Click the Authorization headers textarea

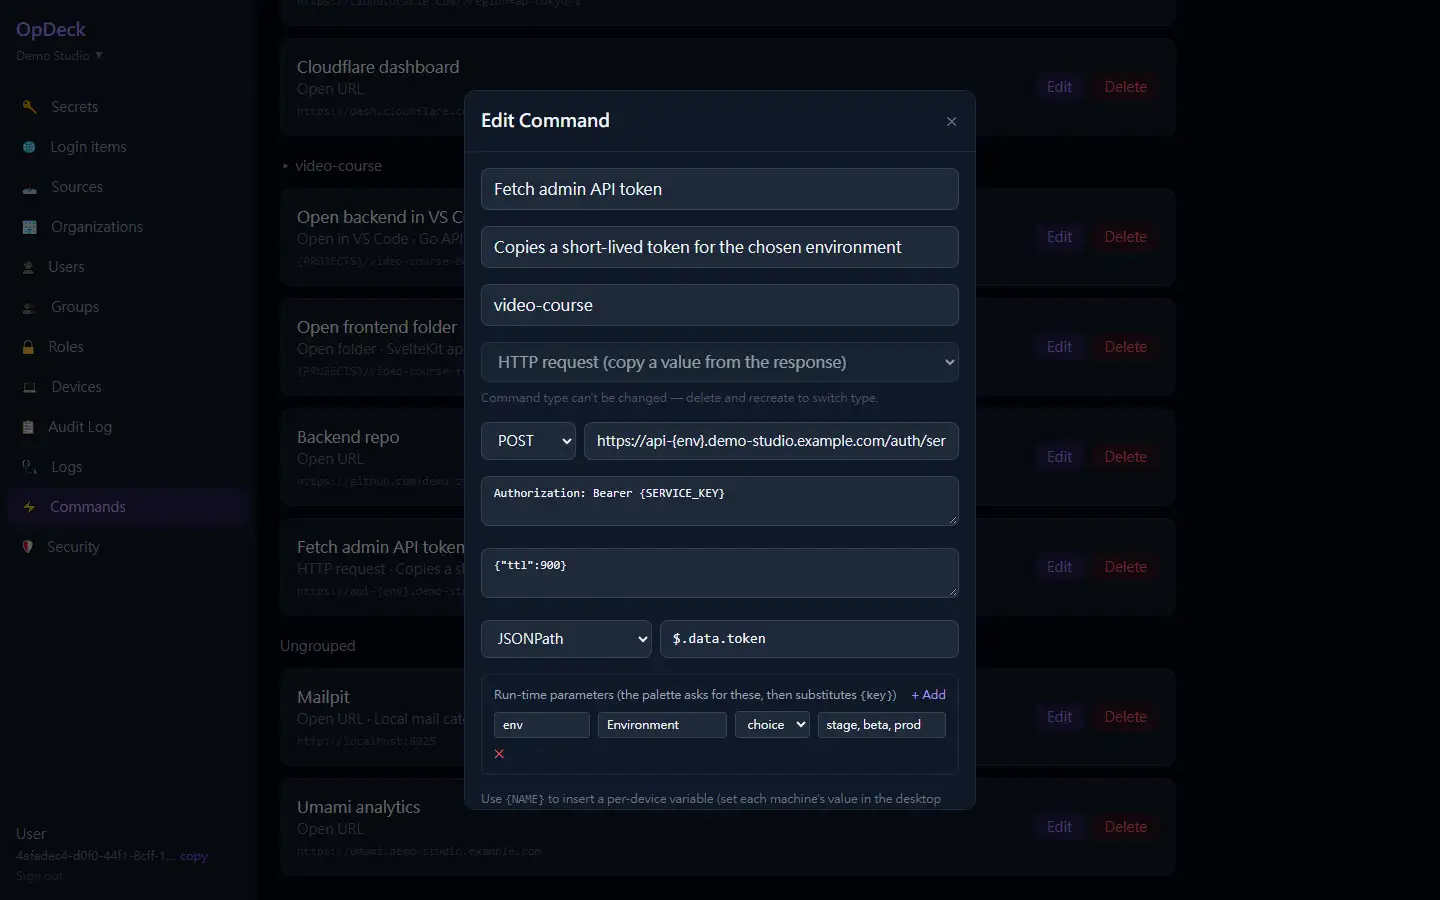pyautogui.click(x=719, y=501)
